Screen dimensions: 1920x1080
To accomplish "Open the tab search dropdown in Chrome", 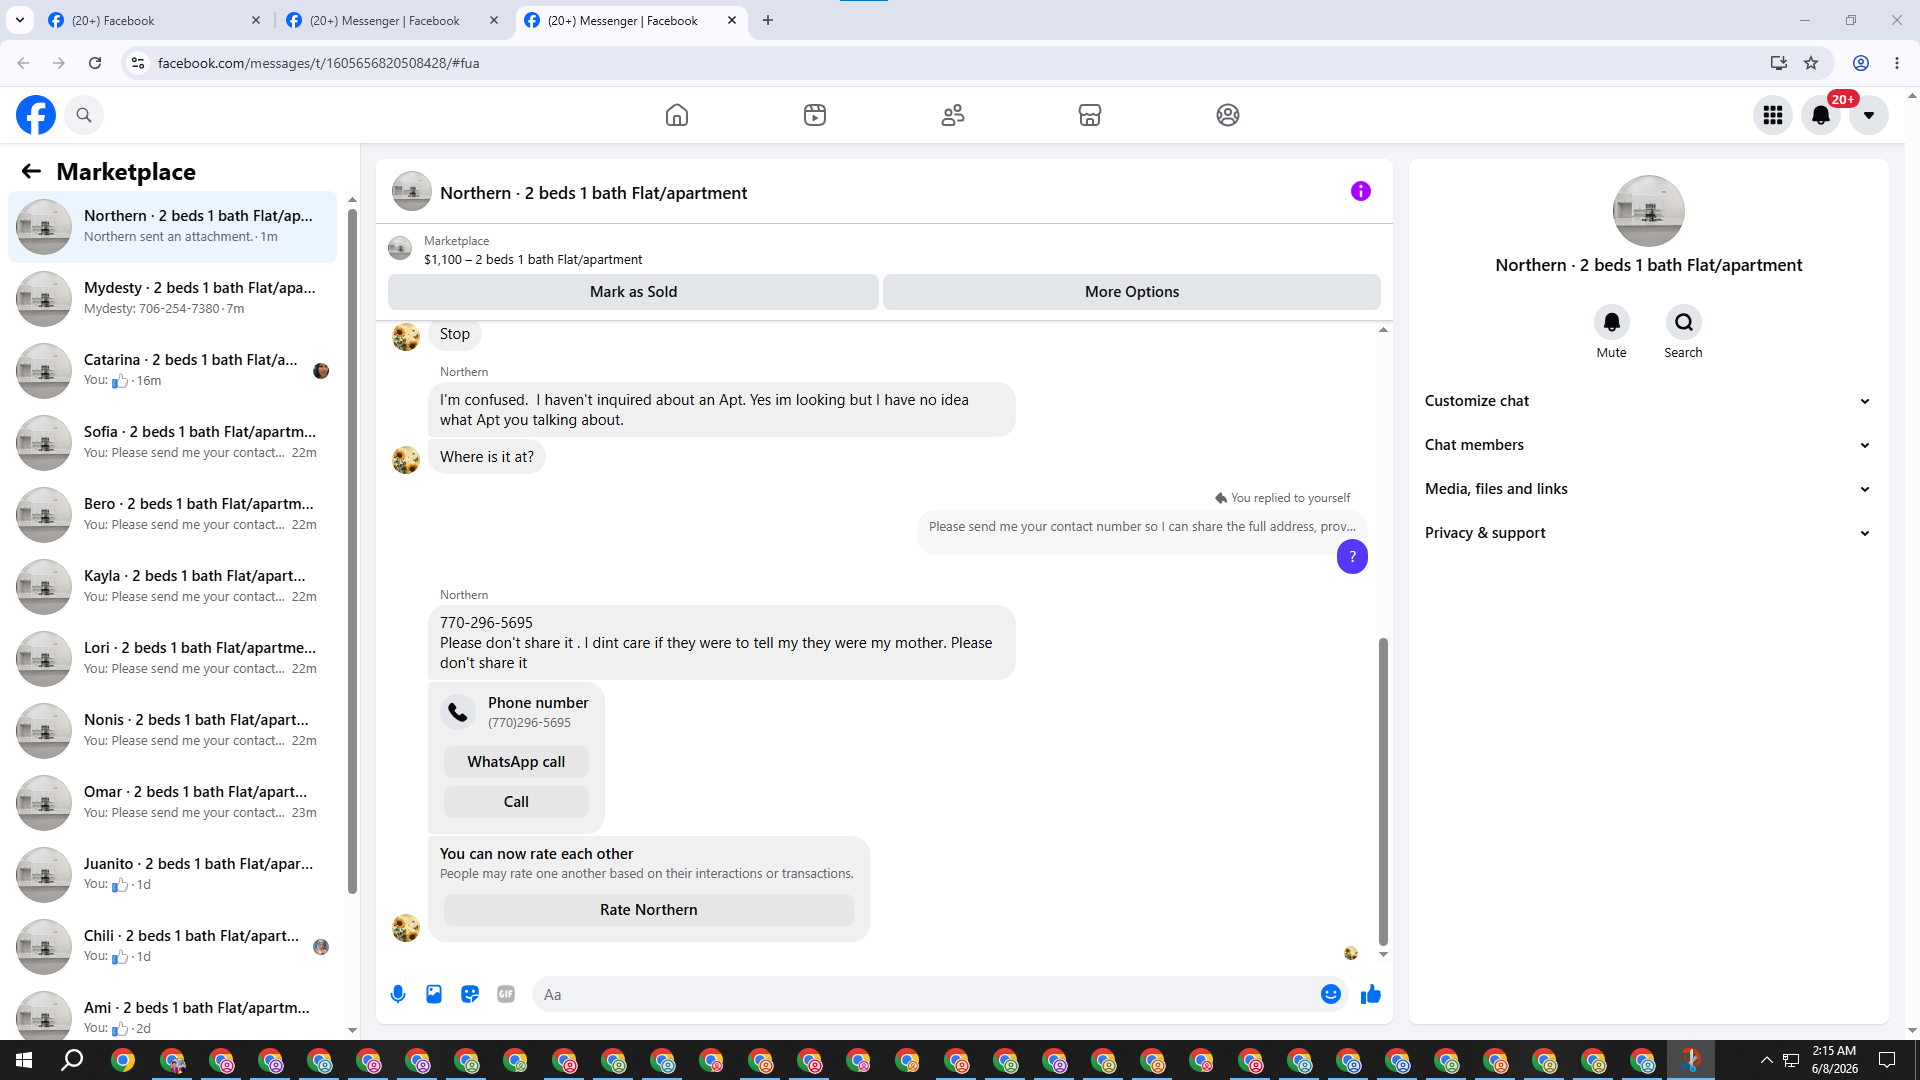I will (x=19, y=20).
